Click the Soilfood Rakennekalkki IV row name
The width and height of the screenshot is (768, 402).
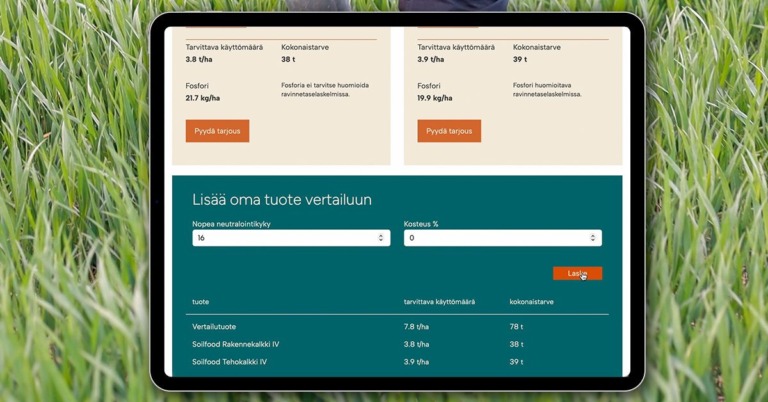pyautogui.click(x=236, y=344)
